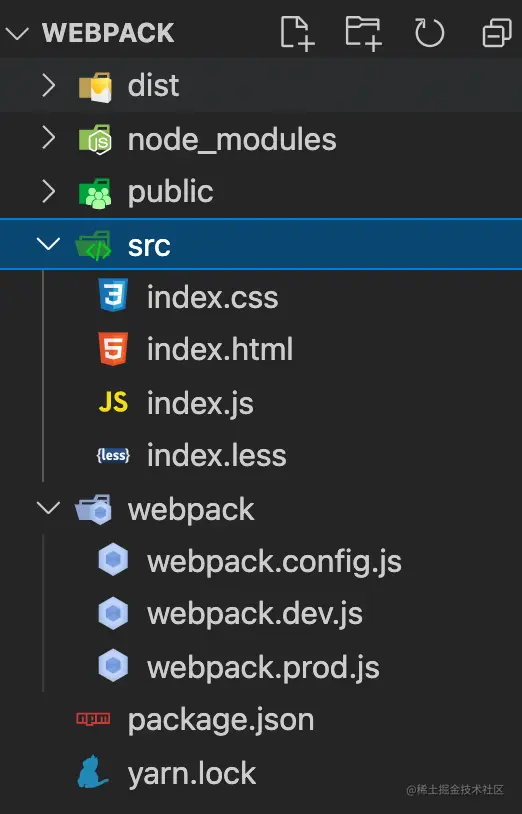Select the WEBPACK section title
Image resolution: width=522 pixels, height=814 pixels.
point(108,33)
